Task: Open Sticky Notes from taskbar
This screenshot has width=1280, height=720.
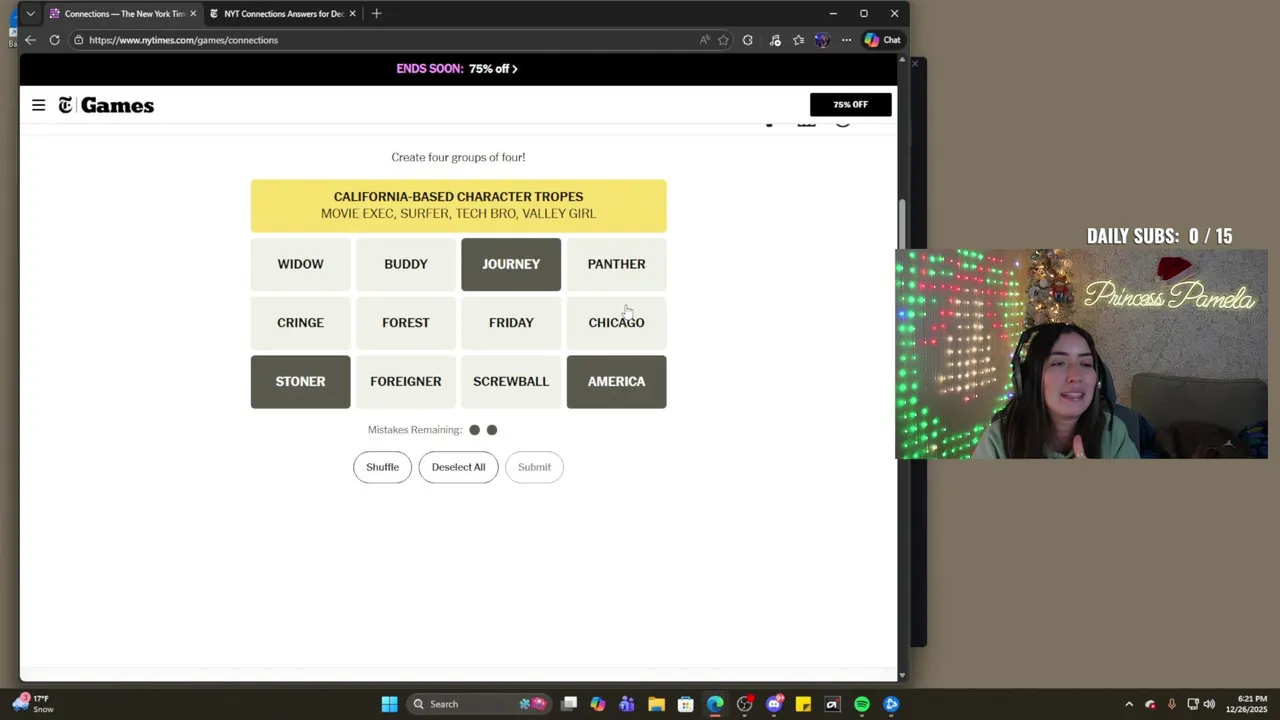Action: click(x=803, y=704)
